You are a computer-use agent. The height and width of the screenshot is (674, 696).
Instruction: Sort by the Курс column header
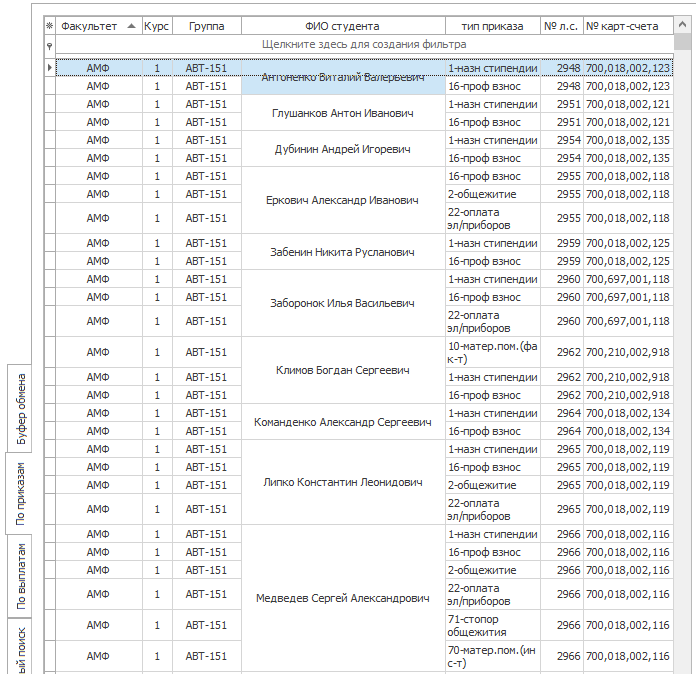coord(157,26)
